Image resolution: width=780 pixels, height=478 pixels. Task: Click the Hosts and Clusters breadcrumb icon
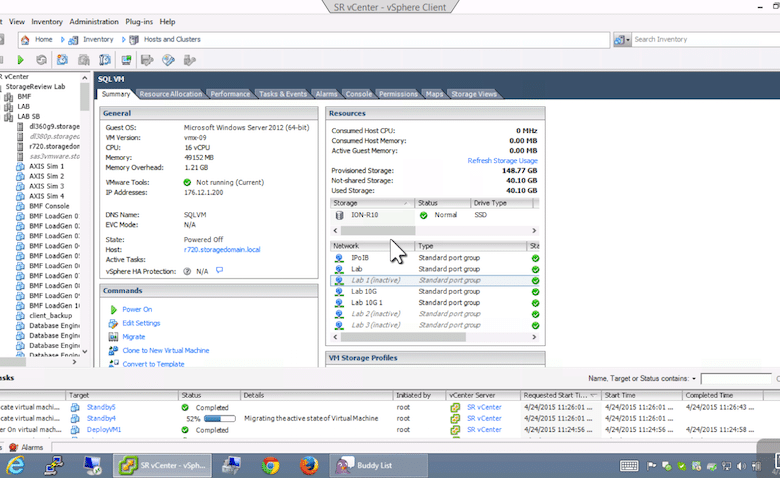pos(134,40)
